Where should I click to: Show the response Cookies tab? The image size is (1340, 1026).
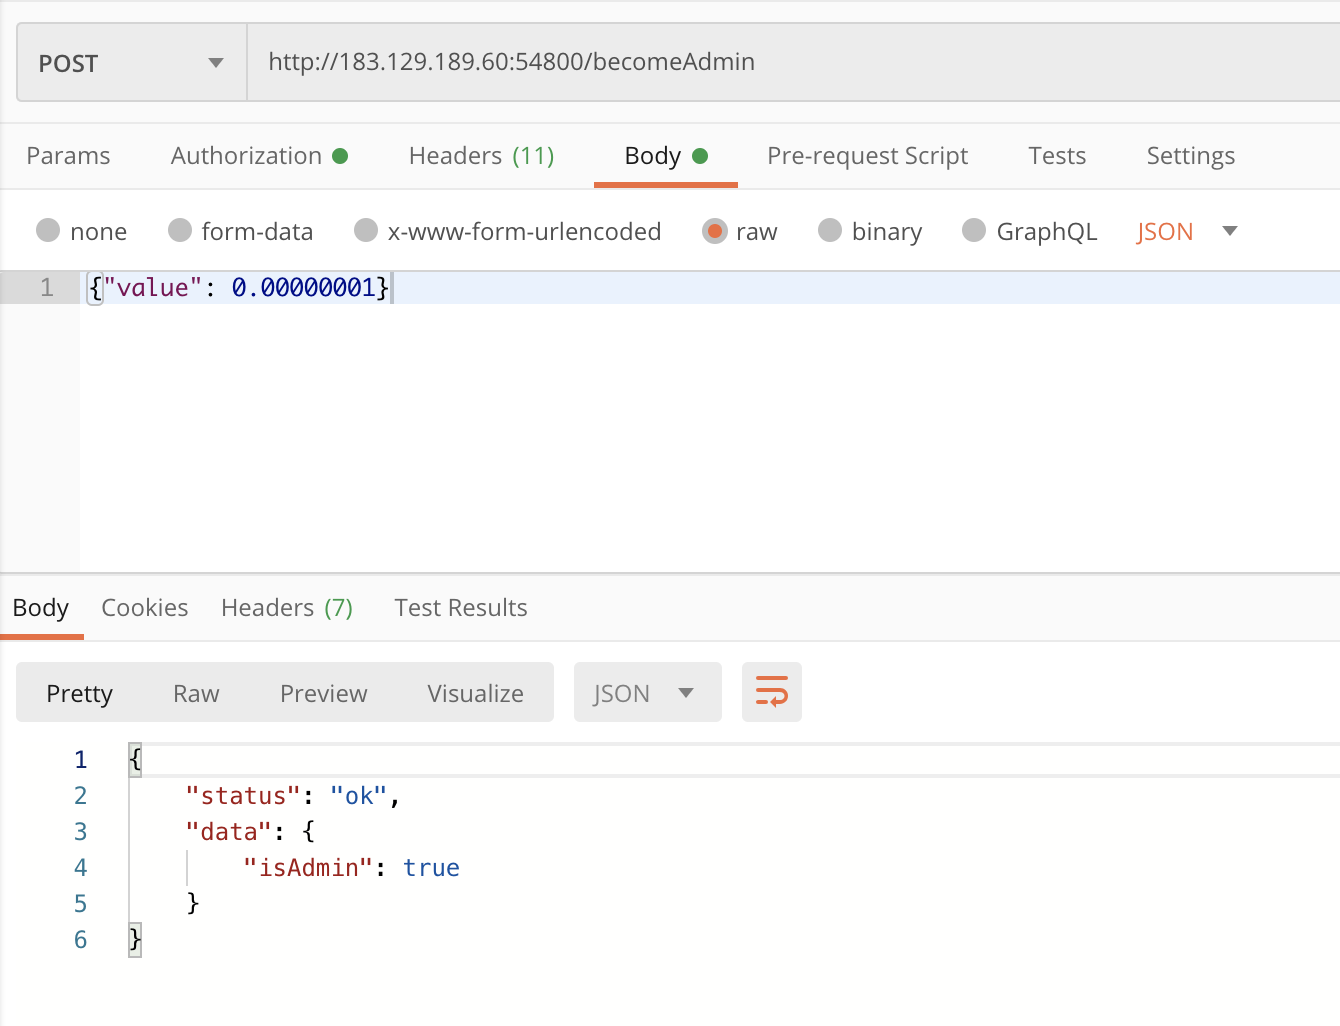145,608
